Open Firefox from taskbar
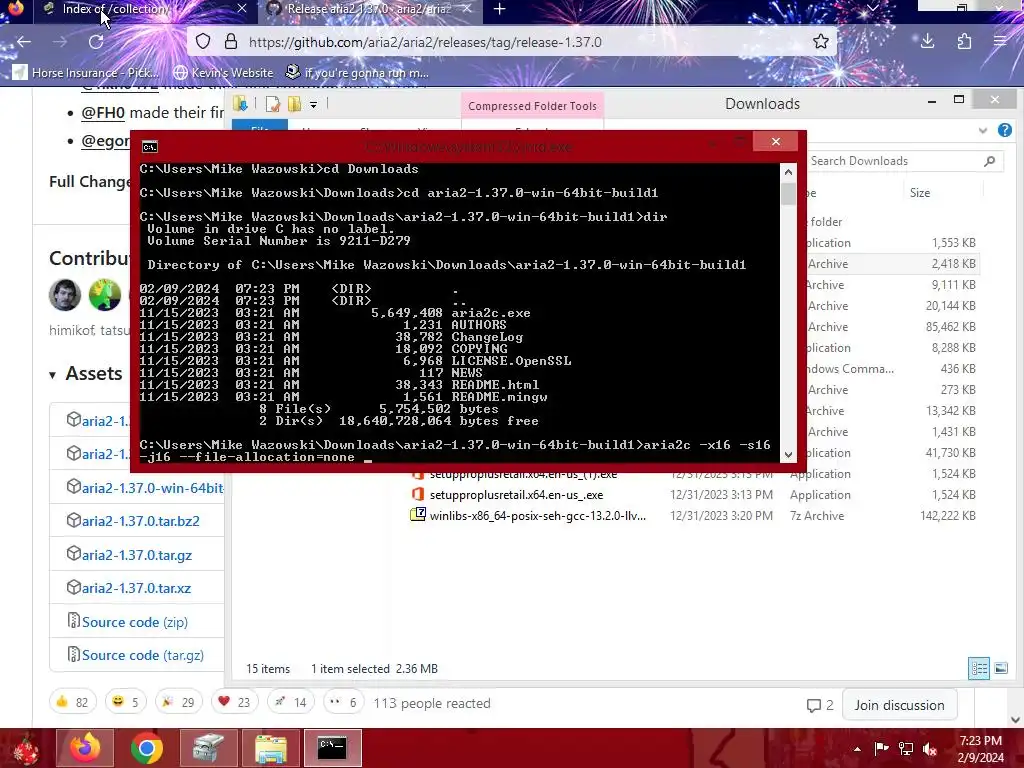 85,748
